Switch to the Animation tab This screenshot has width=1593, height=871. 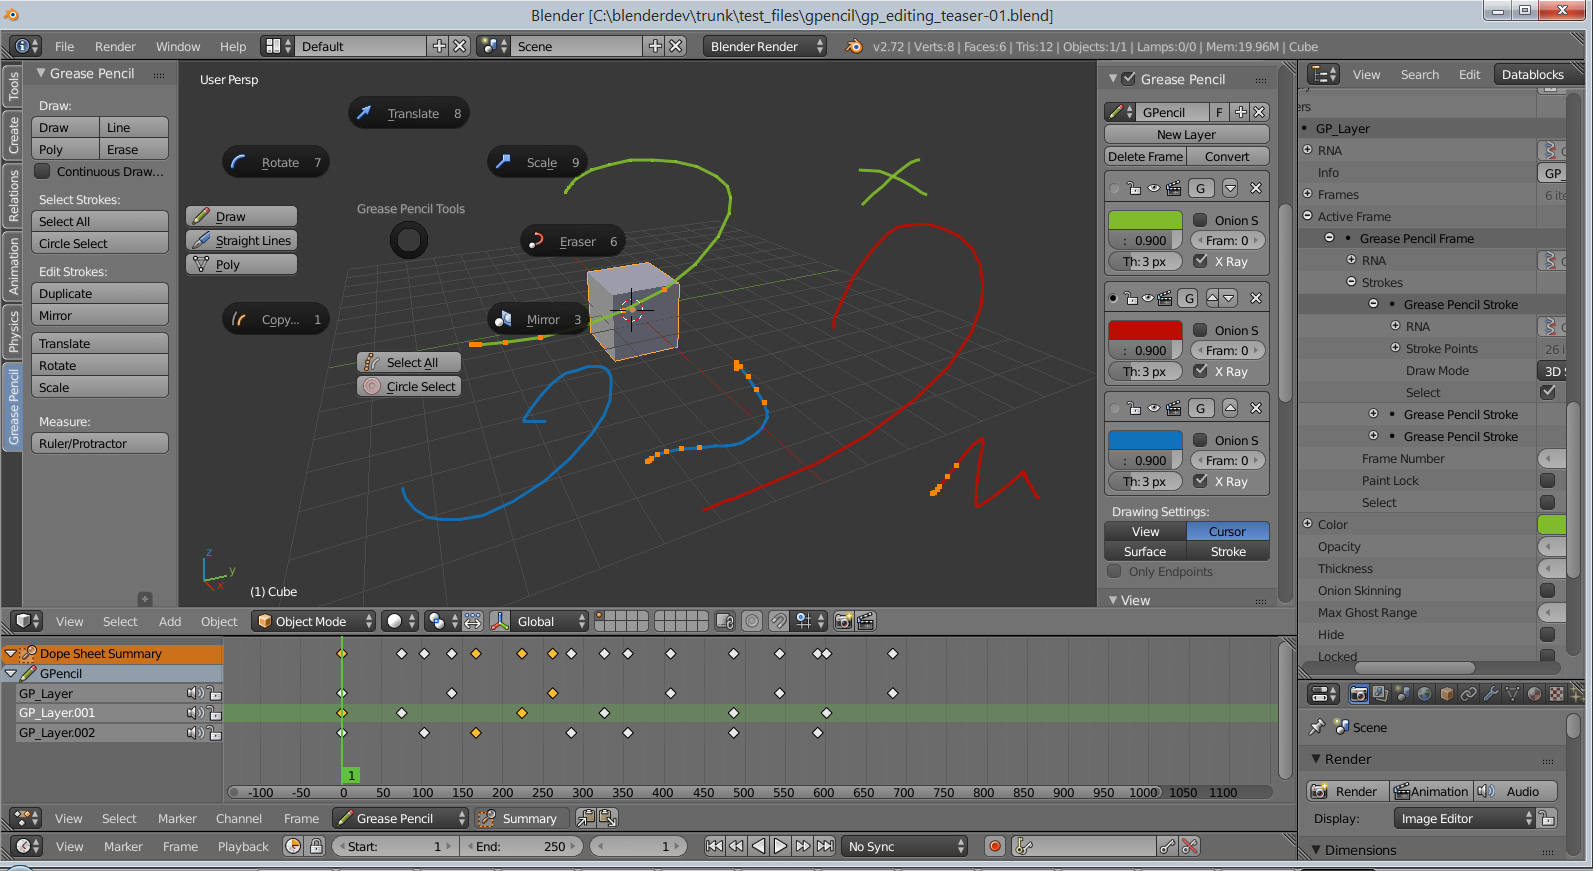click(x=13, y=265)
